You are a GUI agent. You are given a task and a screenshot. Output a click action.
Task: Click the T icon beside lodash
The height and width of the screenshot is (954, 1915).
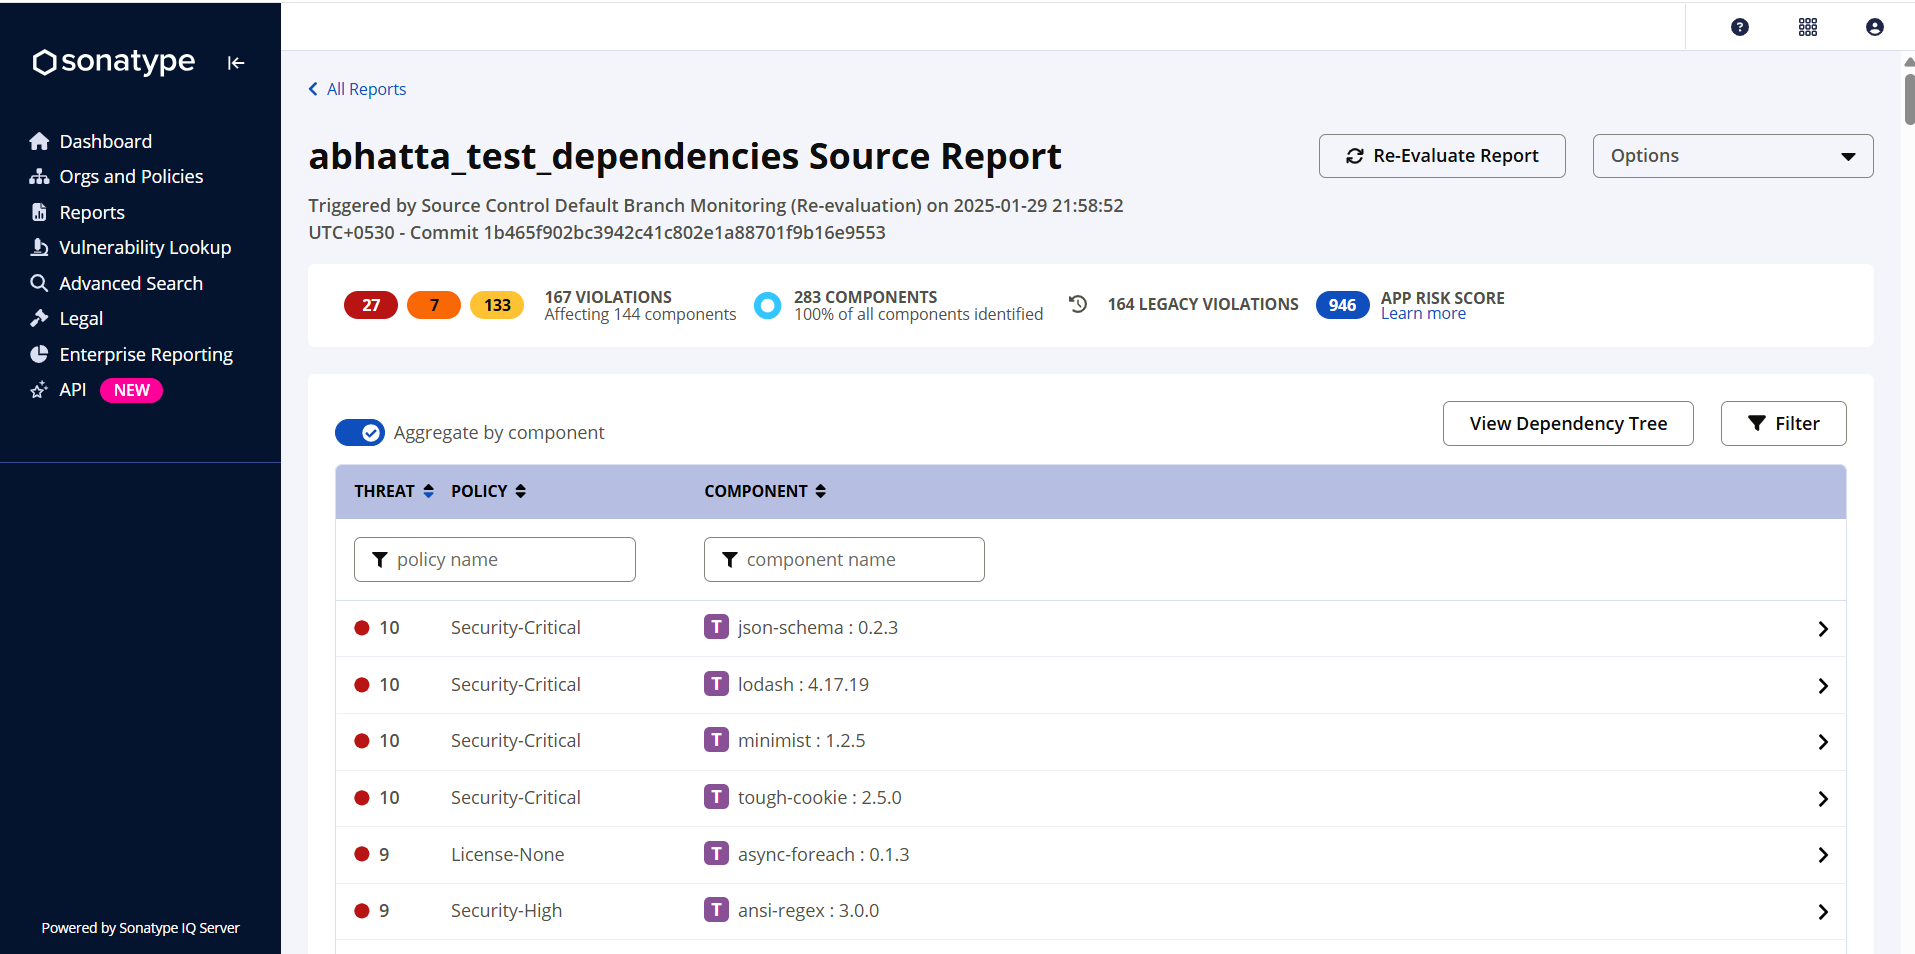click(716, 684)
